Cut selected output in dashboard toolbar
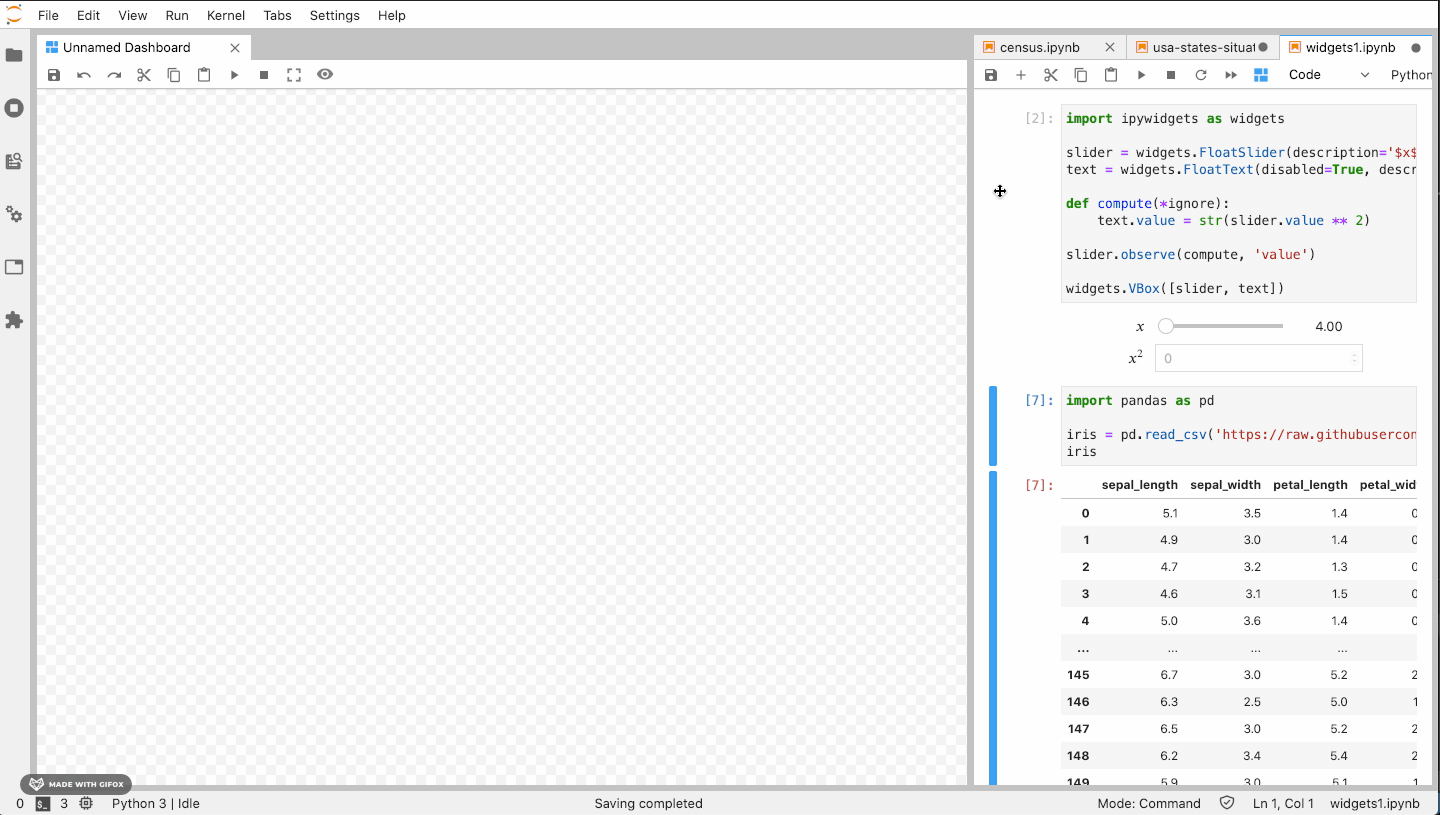 click(x=144, y=75)
